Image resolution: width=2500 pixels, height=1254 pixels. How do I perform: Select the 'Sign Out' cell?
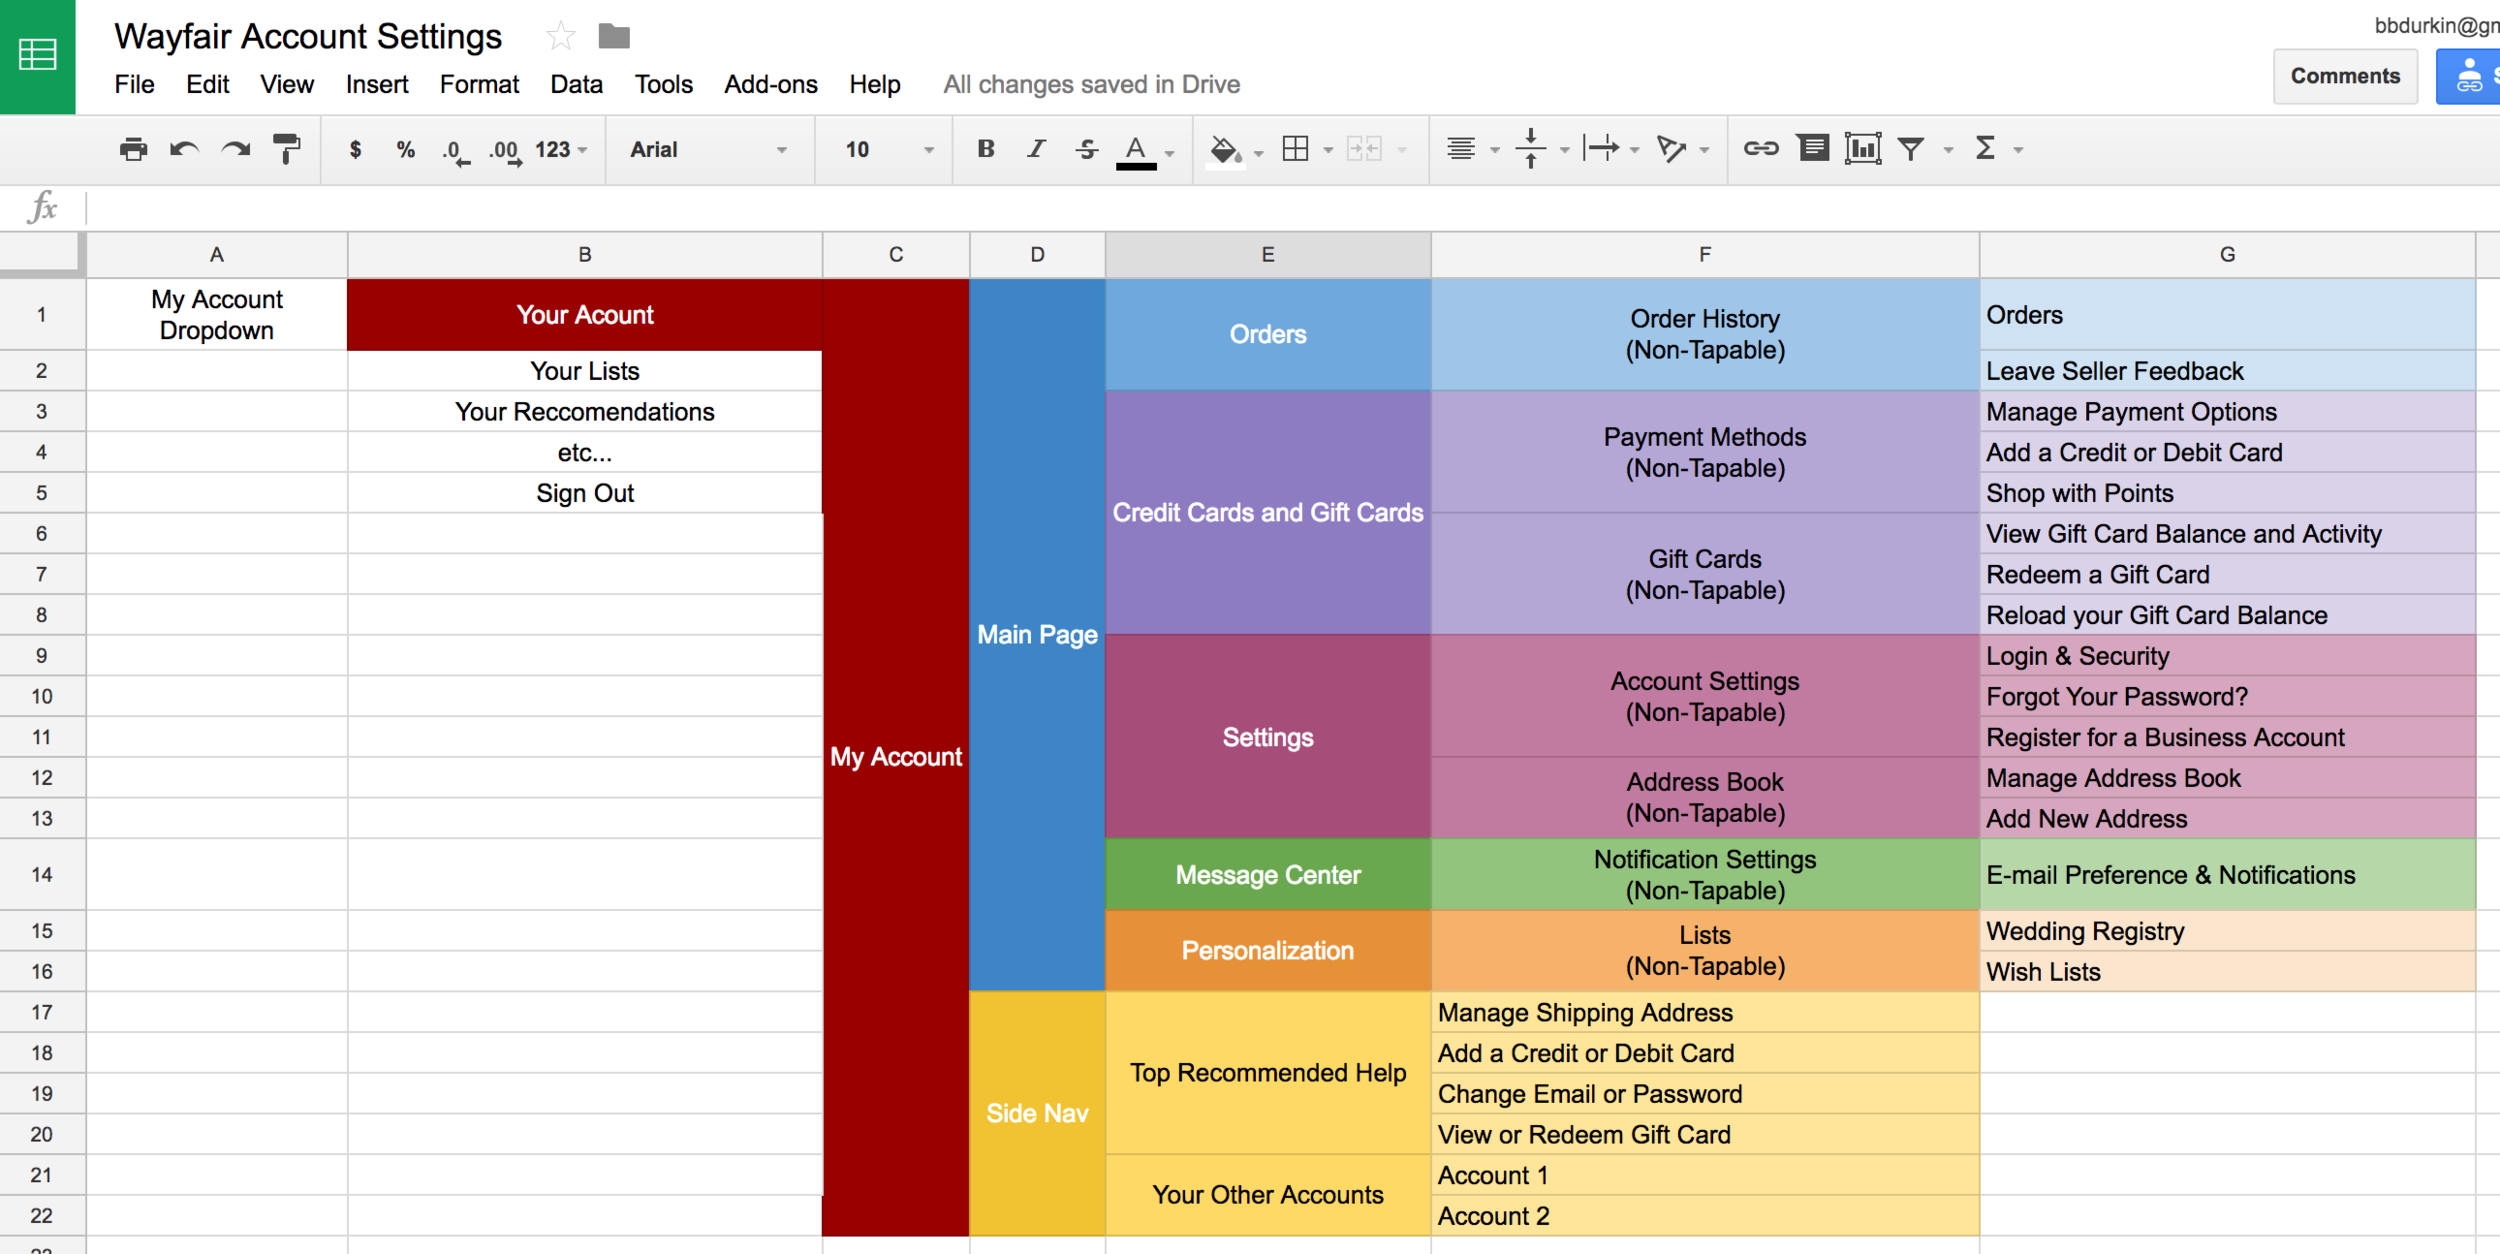584,493
